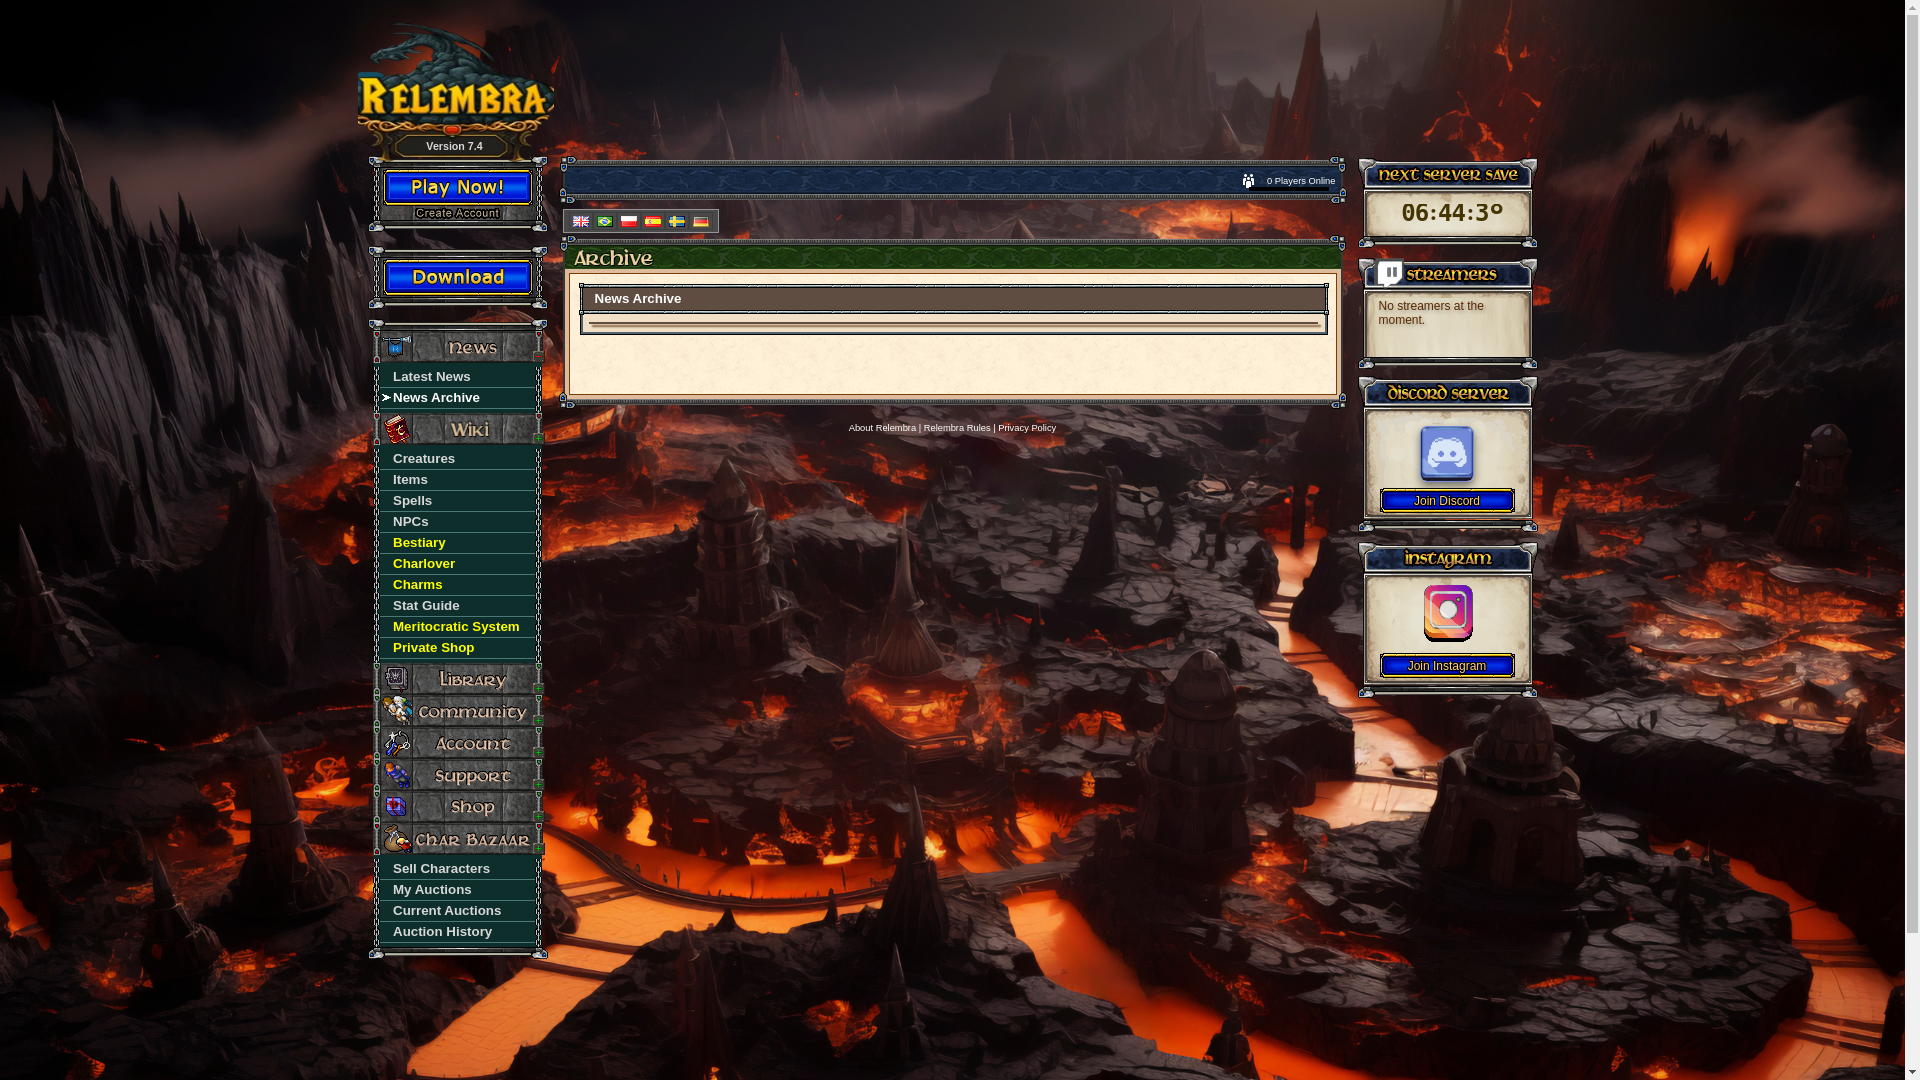Click 'No streamers at the moment' text
Screen dimensions: 1920x1080
1431,313
